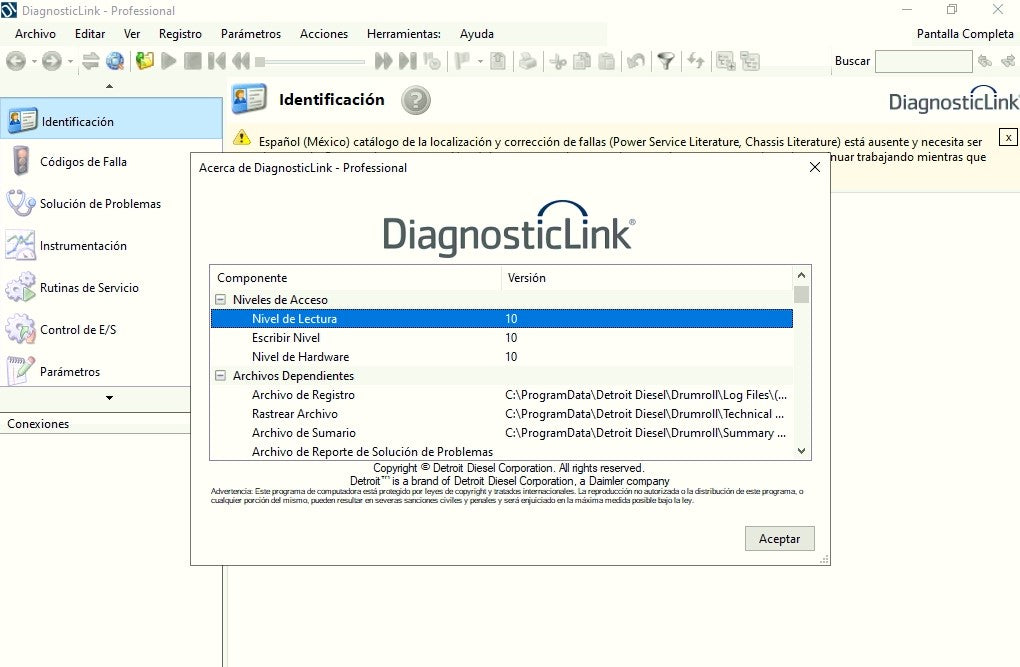The width and height of the screenshot is (1020, 667).
Task: Click the sidebar scroll-down triangle
Action: pyautogui.click(x=109, y=398)
